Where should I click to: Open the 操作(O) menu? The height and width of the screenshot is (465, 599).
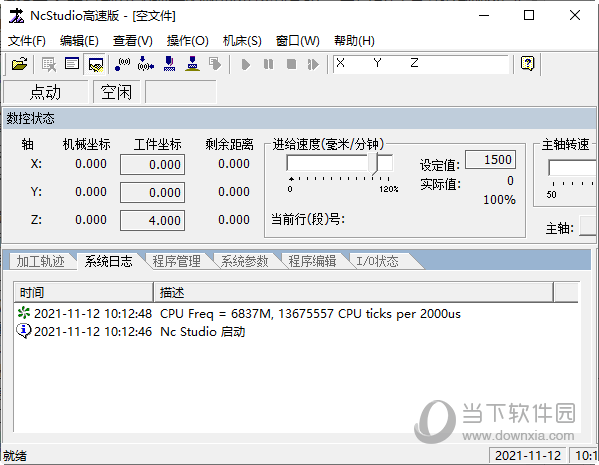click(188, 41)
